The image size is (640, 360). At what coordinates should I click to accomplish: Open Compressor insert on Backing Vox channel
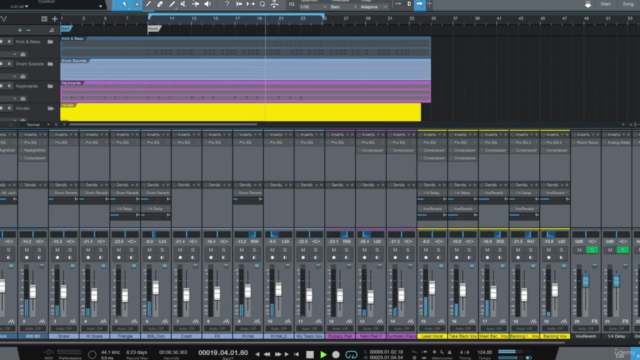point(555,150)
